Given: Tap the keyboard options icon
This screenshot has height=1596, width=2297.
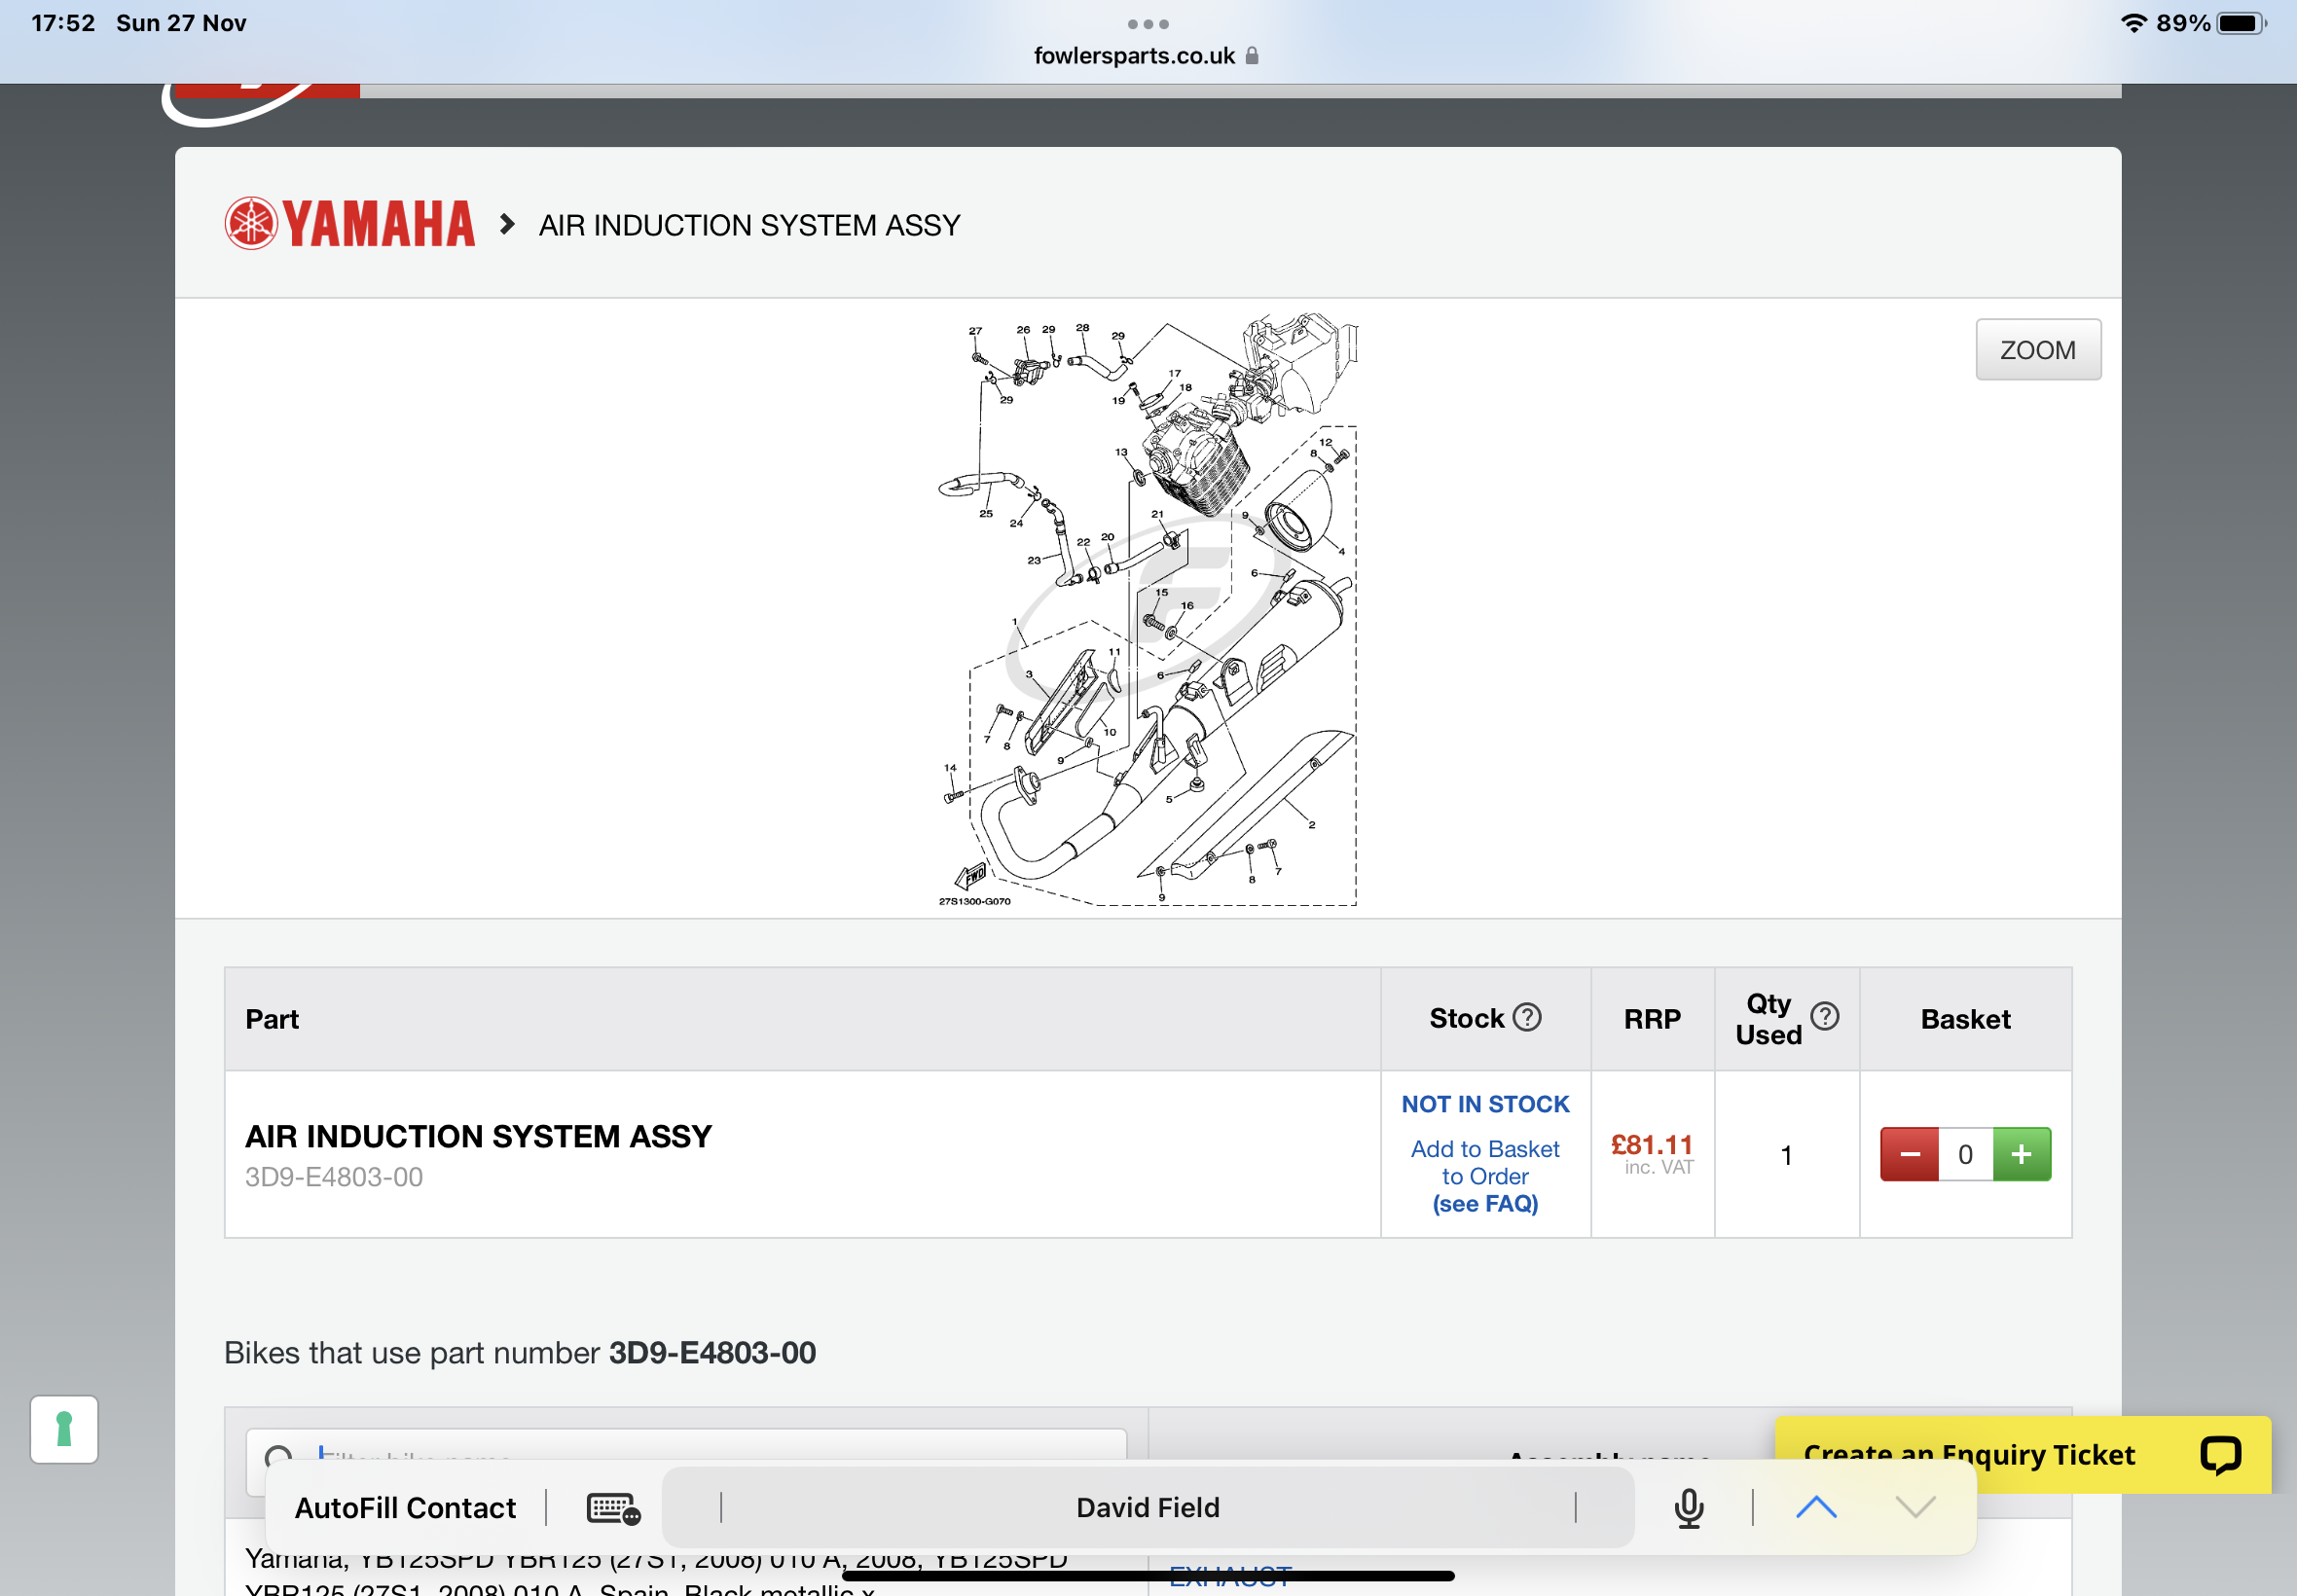Looking at the screenshot, I should pos(613,1508).
